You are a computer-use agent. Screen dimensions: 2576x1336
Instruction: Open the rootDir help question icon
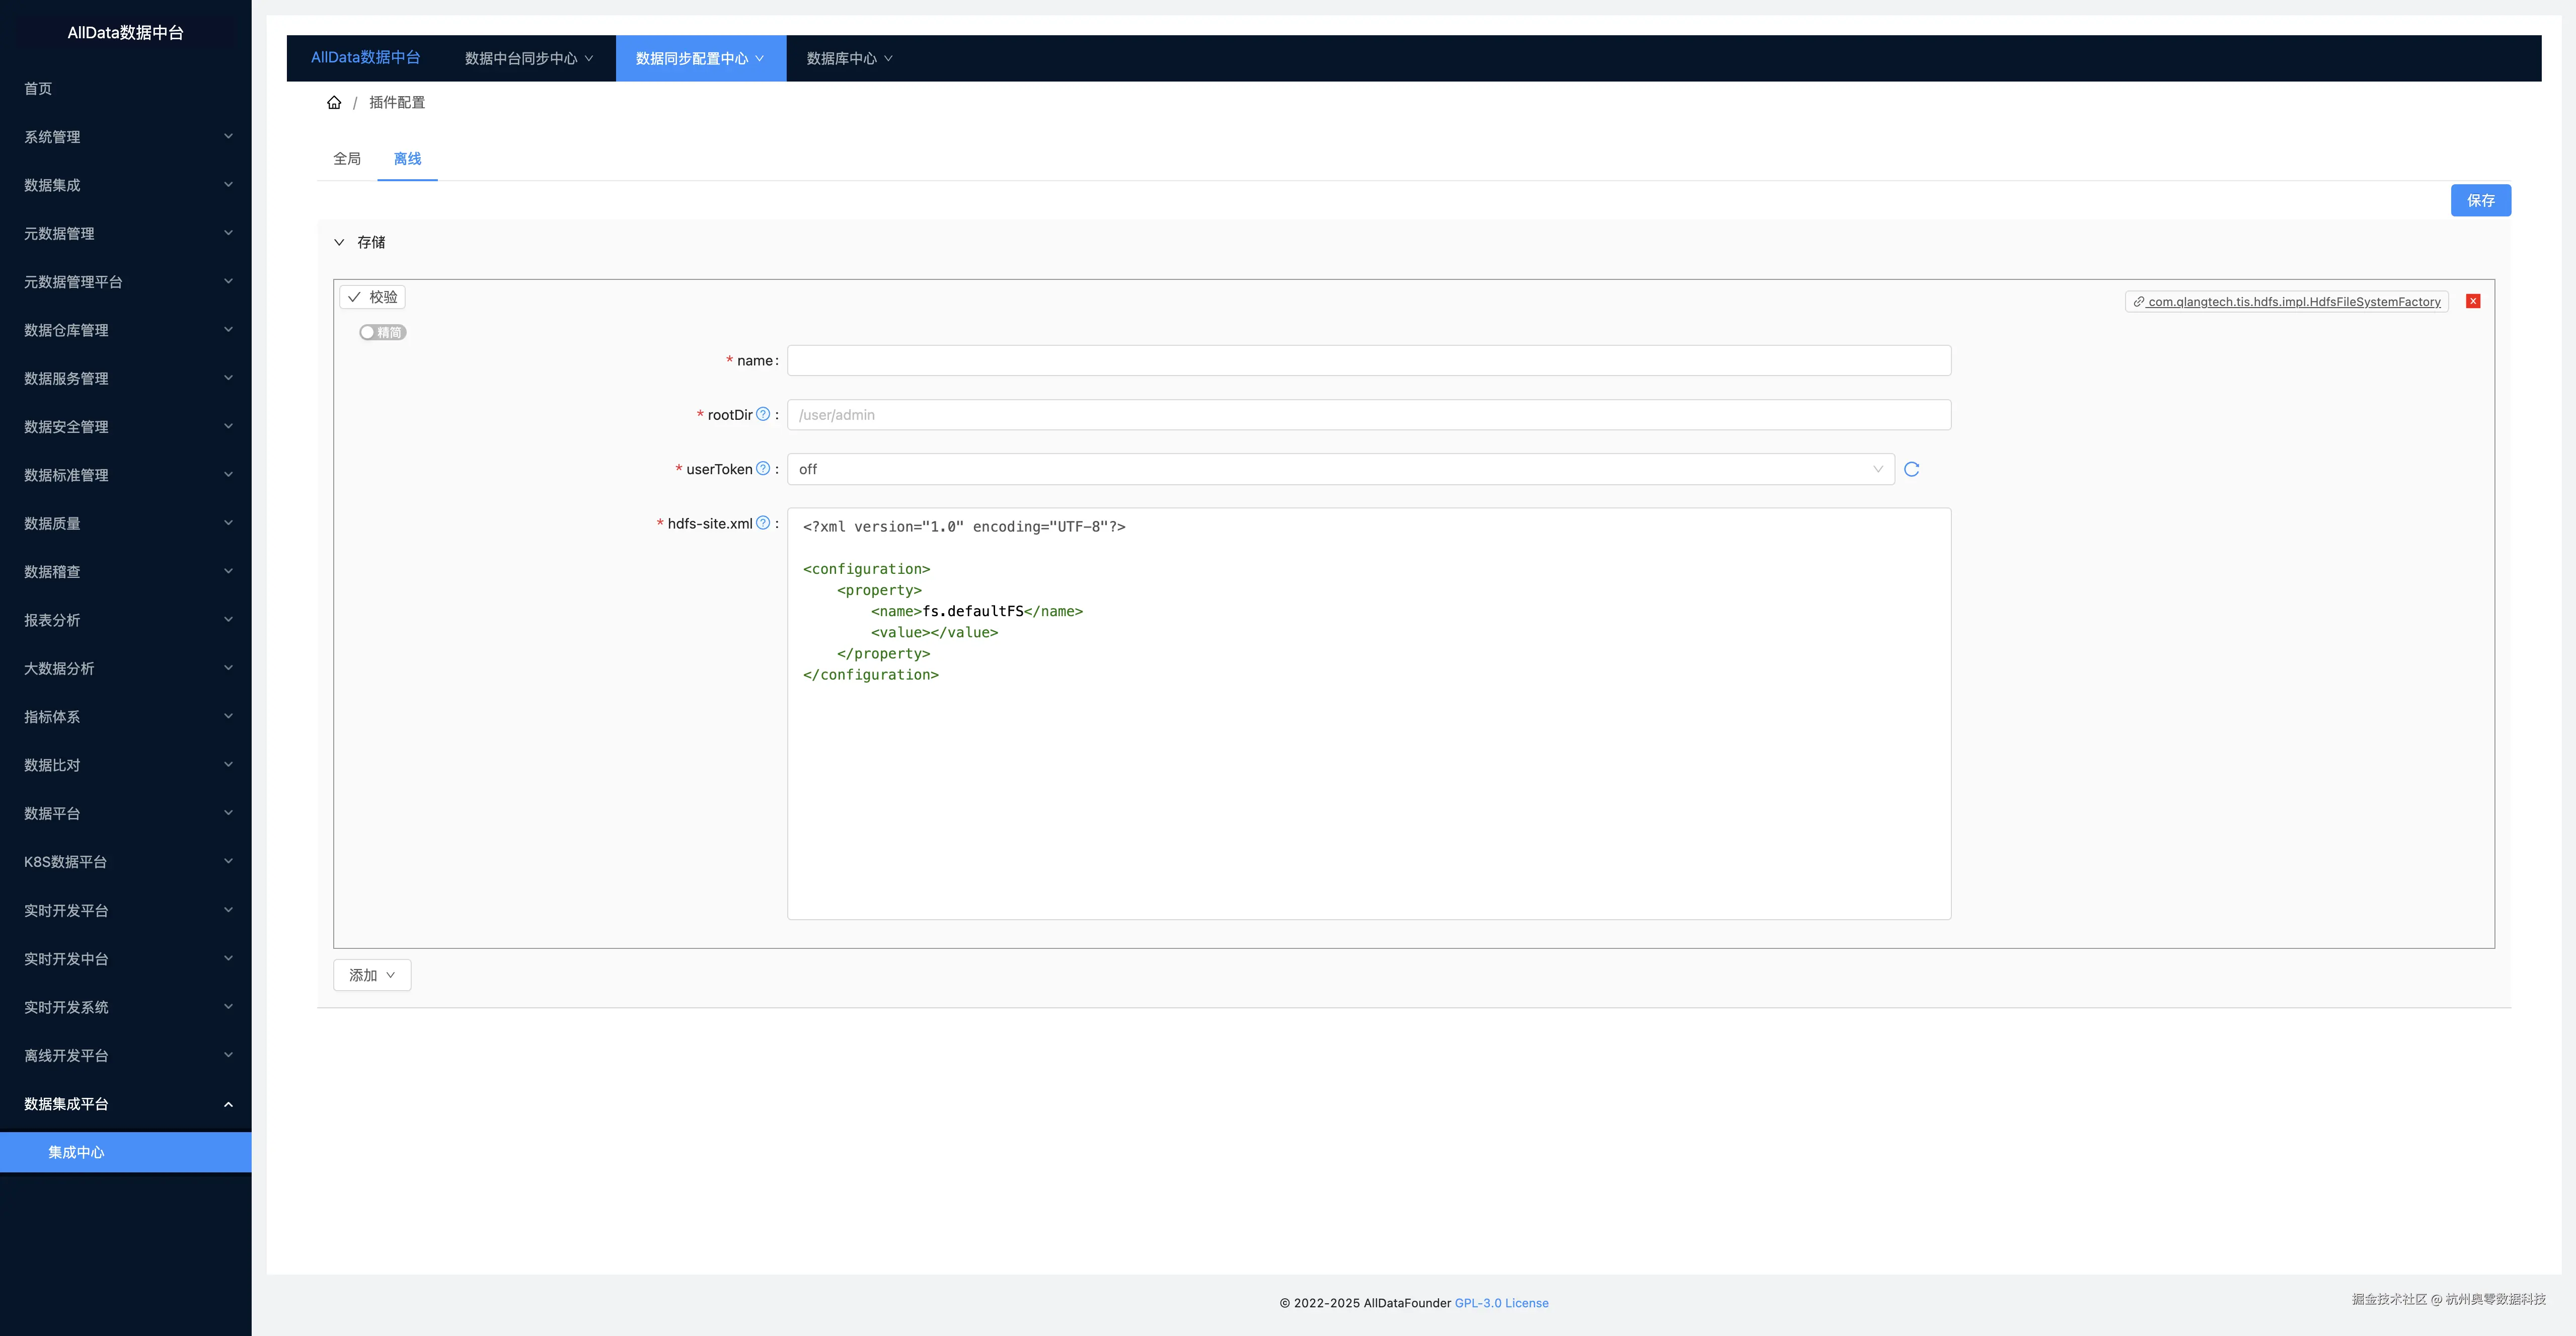point(763,414)
